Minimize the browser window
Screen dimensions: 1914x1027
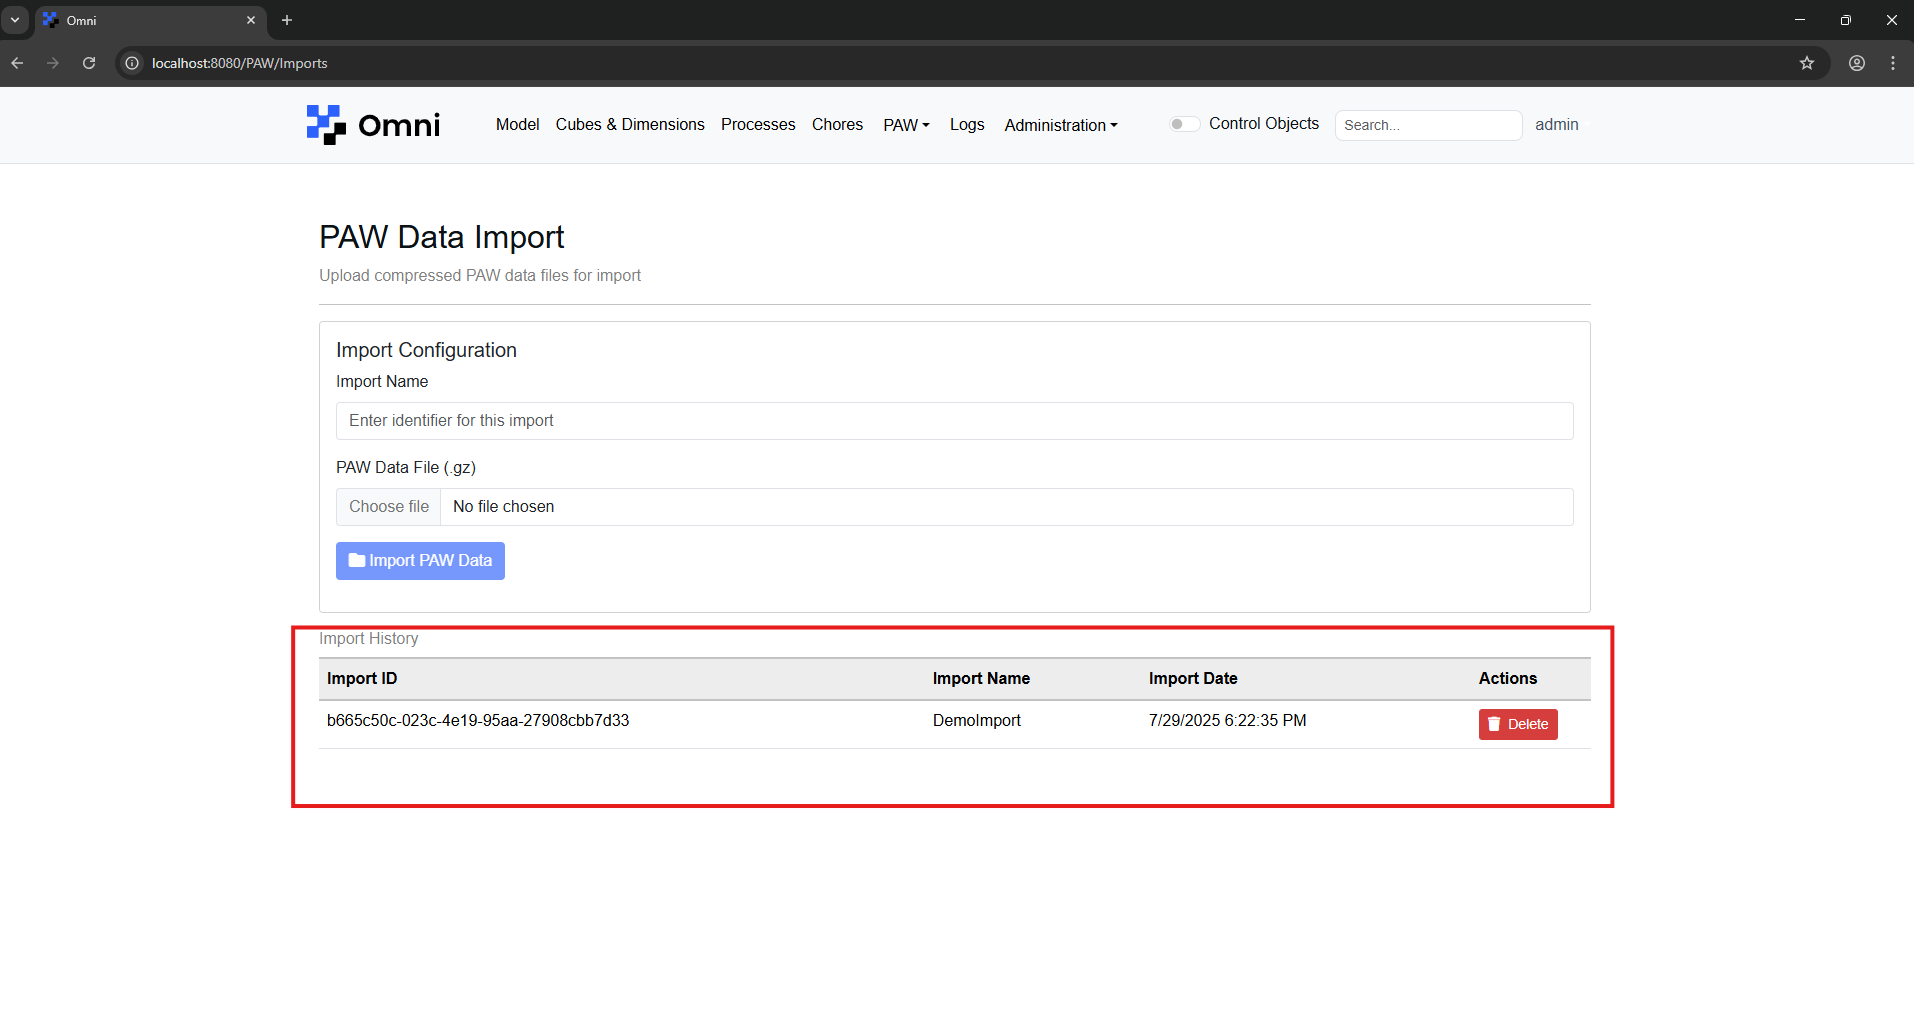click(1800, 20)
